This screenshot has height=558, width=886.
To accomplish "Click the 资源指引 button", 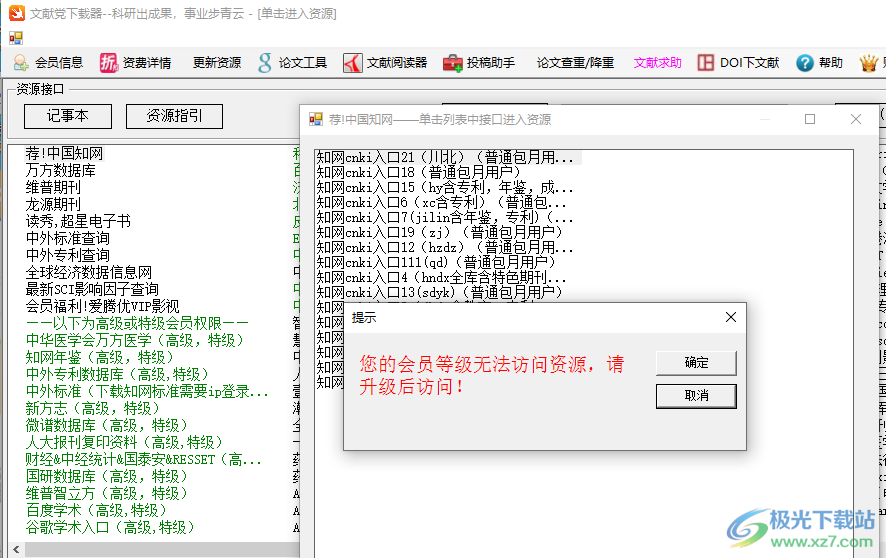I will pyautogui.click(x=174, y=116).
